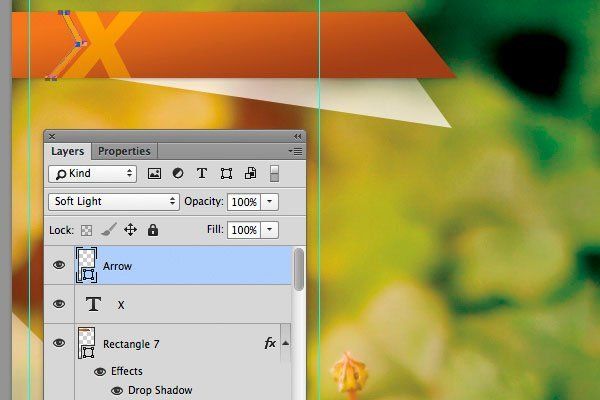600x400 pixels.
Task: Select the Drop Shadow effect entry
Action: pyautogui.click(x=160, y=390)
